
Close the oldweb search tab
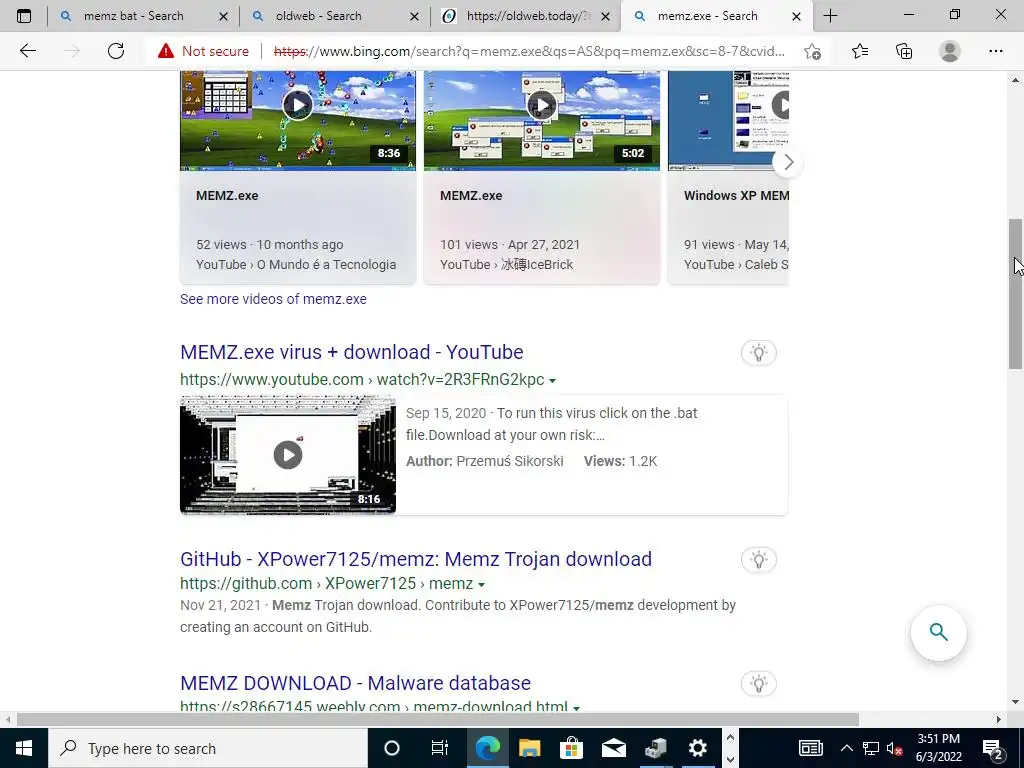pyautogui.click(x=414, y=16)
